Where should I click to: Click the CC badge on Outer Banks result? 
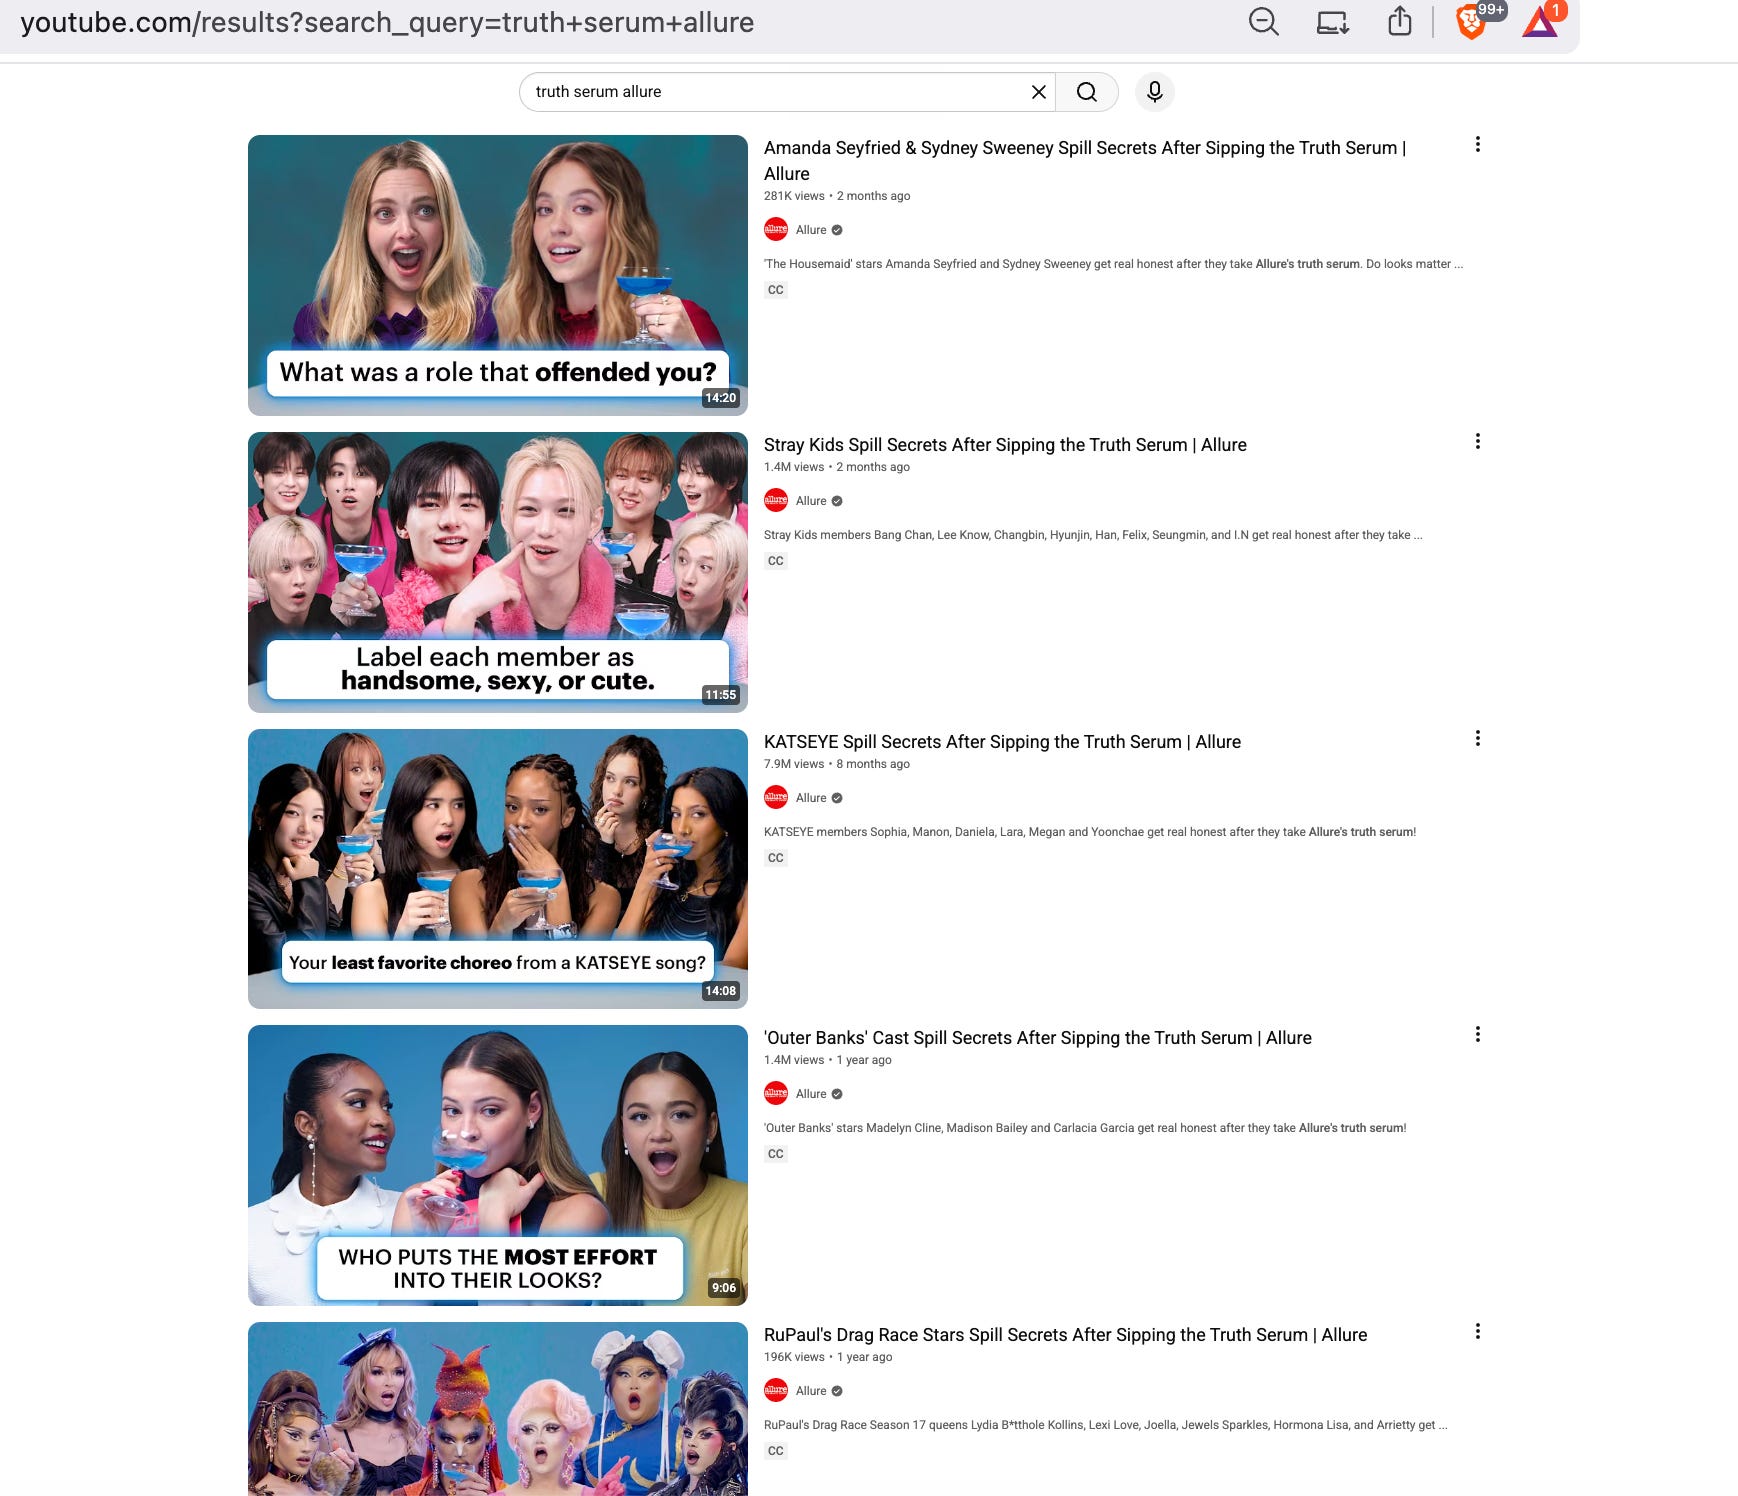[776, 1154]
